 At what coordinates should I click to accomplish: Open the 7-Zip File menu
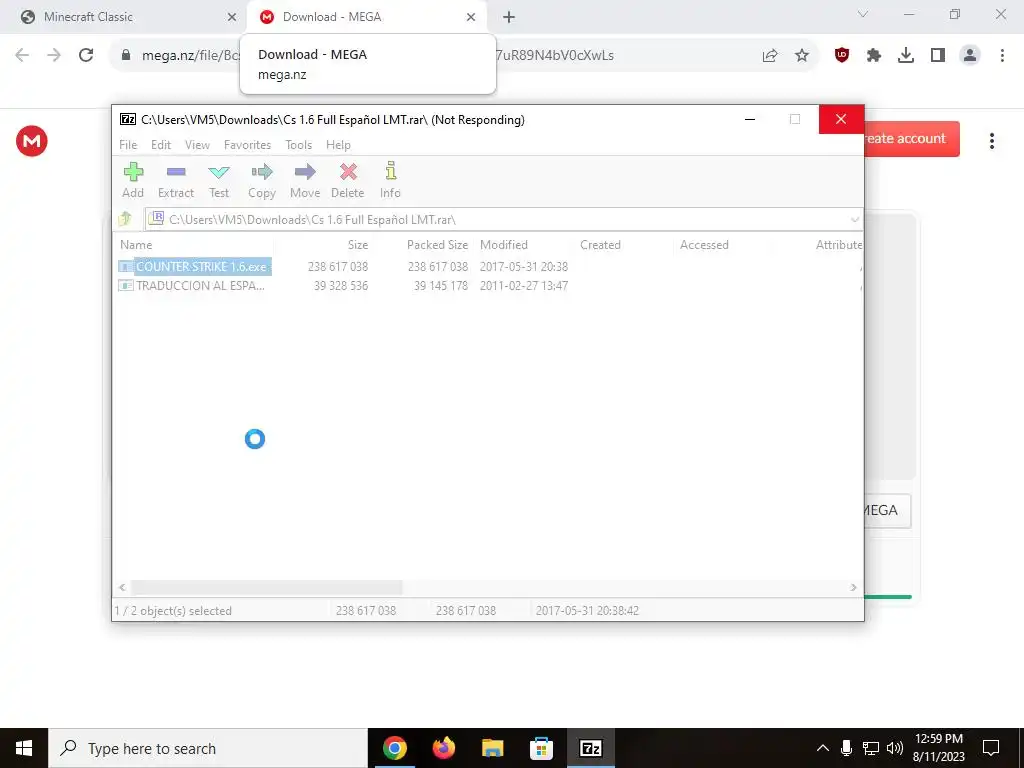point(128,145)
